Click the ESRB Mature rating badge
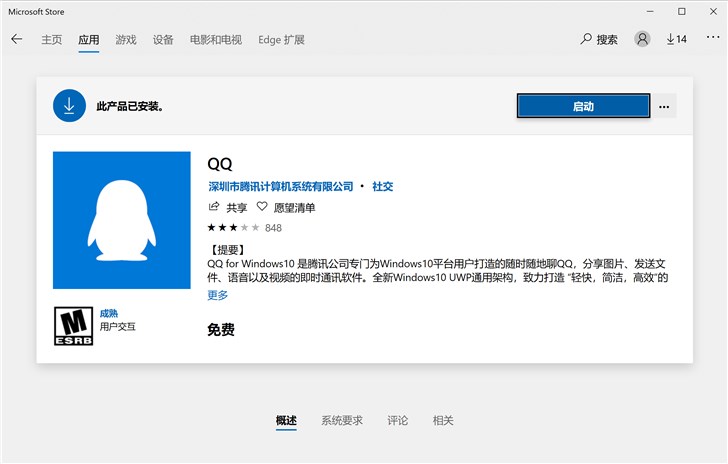This screenshot has width=728, height=464. tap(73, 326)
